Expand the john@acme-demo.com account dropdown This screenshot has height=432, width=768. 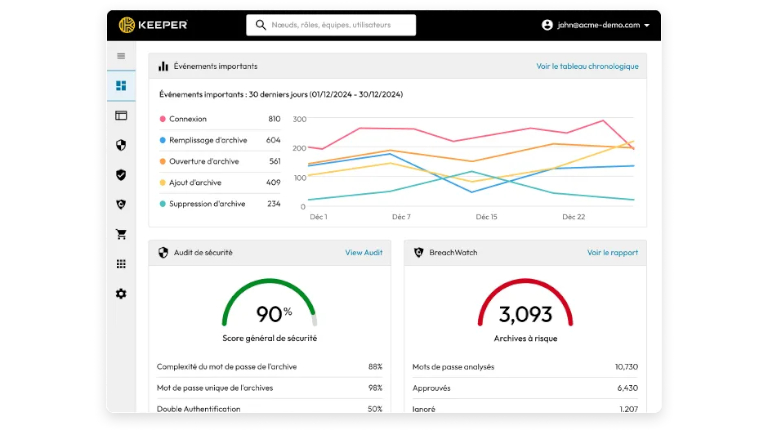647,25
